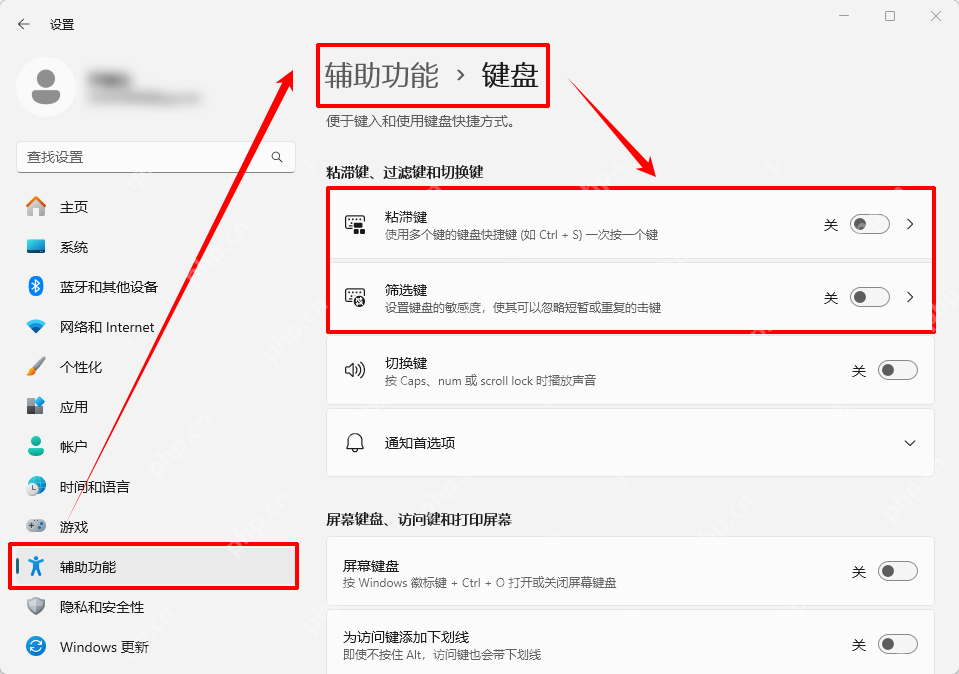Select 主页 in the sidebar

(156, 207)
